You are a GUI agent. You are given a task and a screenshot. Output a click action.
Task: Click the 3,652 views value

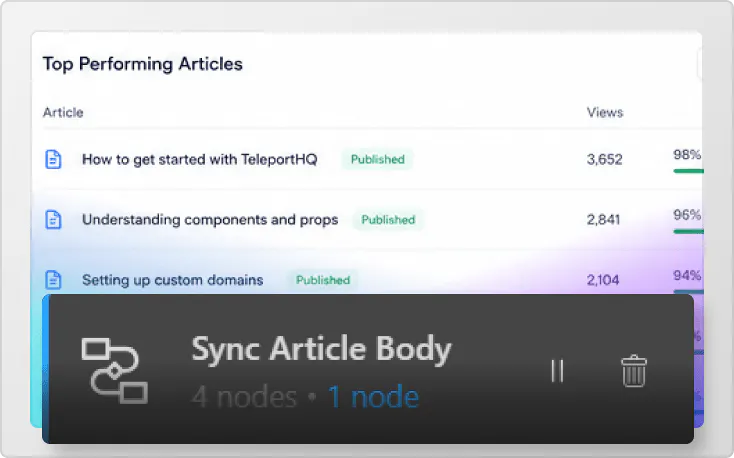point(604,159)
